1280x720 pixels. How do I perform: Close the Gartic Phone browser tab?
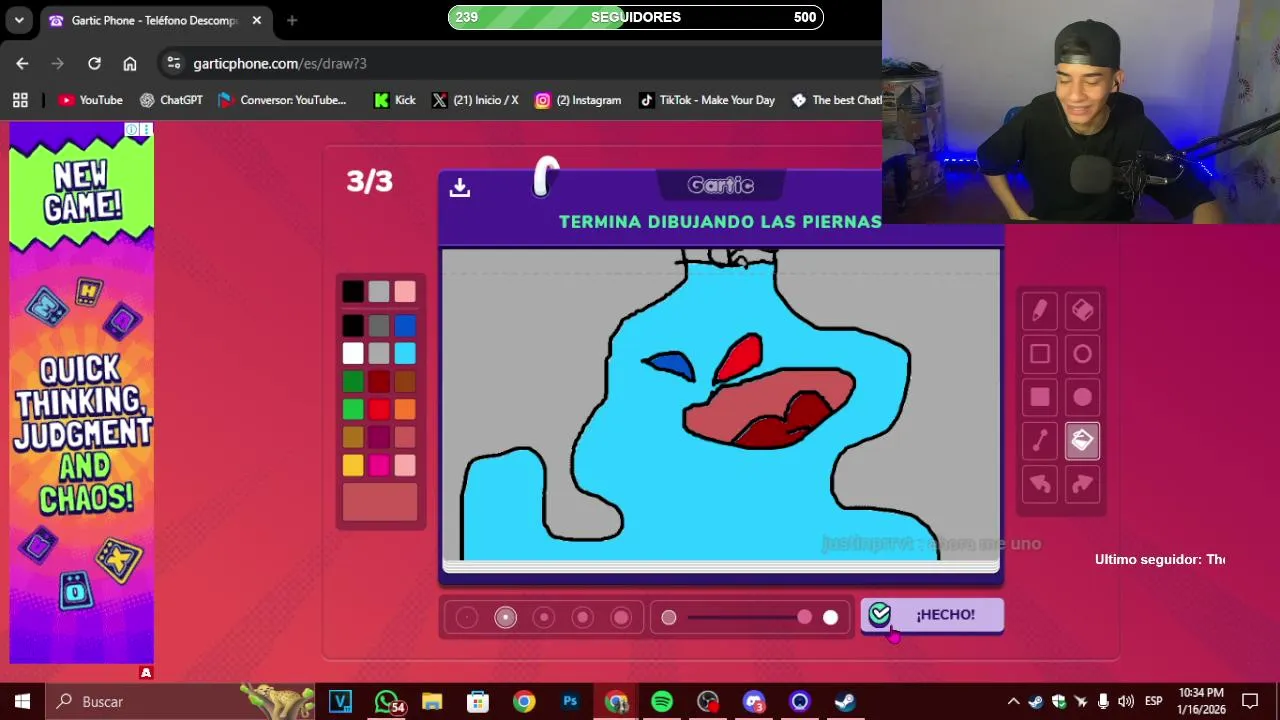tap(257, 20)
